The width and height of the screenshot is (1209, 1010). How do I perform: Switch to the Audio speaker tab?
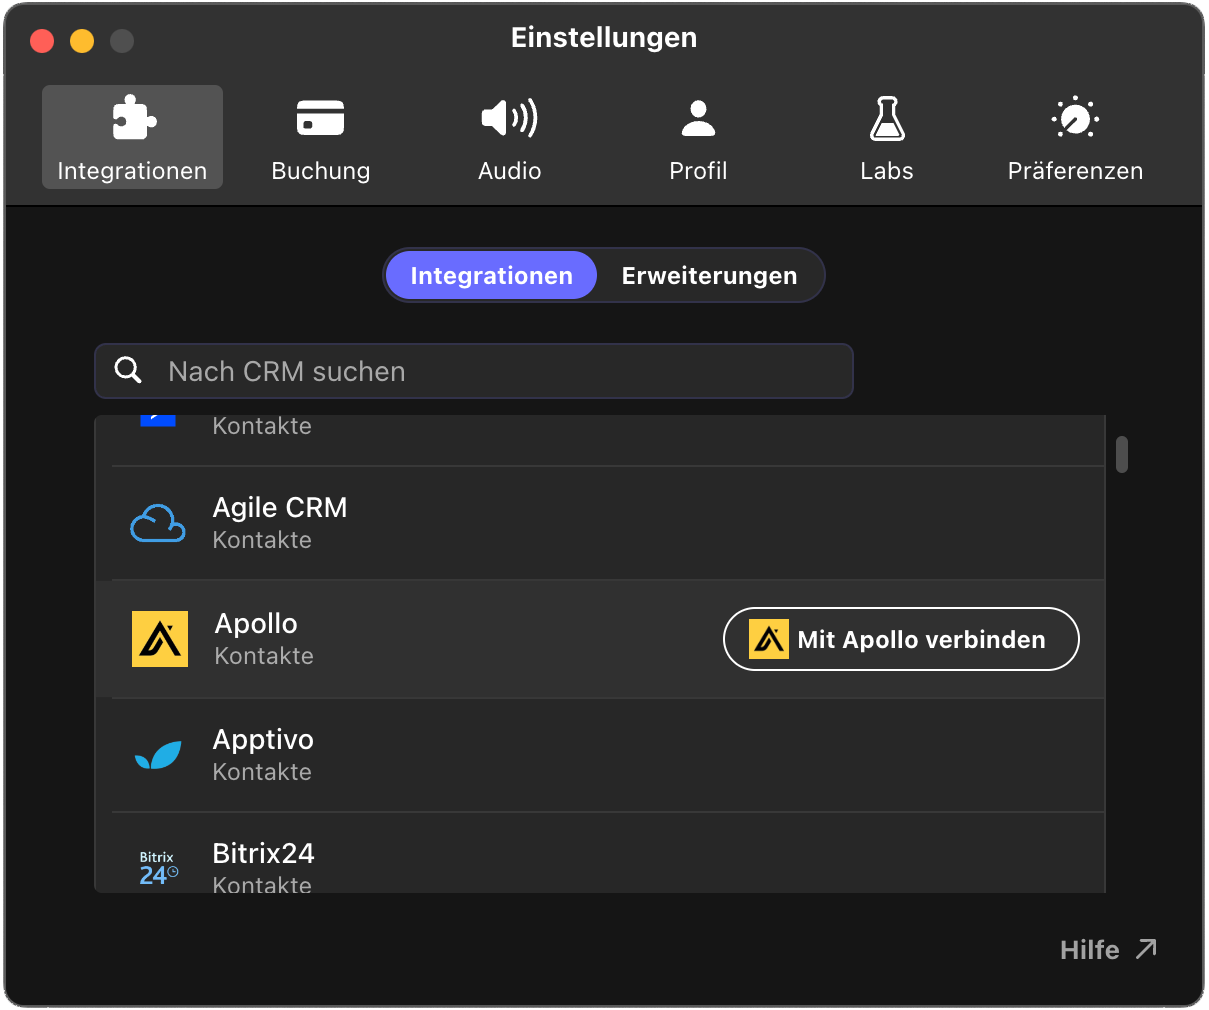(510, 137)
